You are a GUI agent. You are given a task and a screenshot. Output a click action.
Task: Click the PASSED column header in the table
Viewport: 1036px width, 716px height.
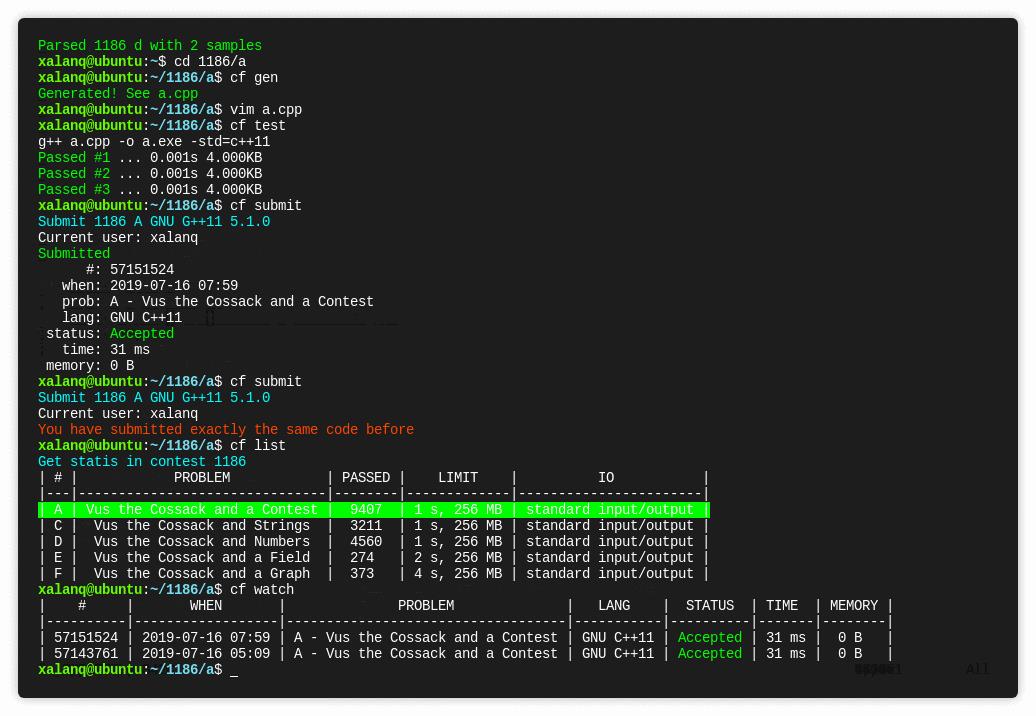(x=366, y=477)
